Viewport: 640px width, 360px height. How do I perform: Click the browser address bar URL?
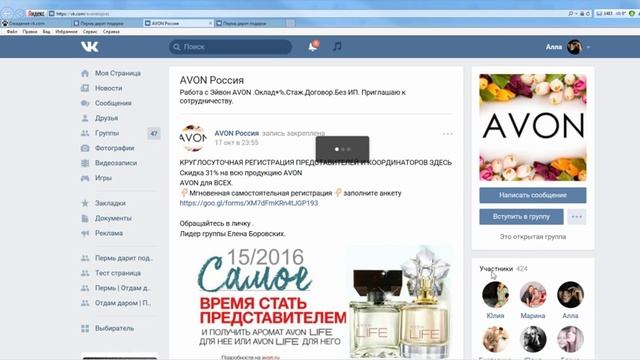coord(83,13)
